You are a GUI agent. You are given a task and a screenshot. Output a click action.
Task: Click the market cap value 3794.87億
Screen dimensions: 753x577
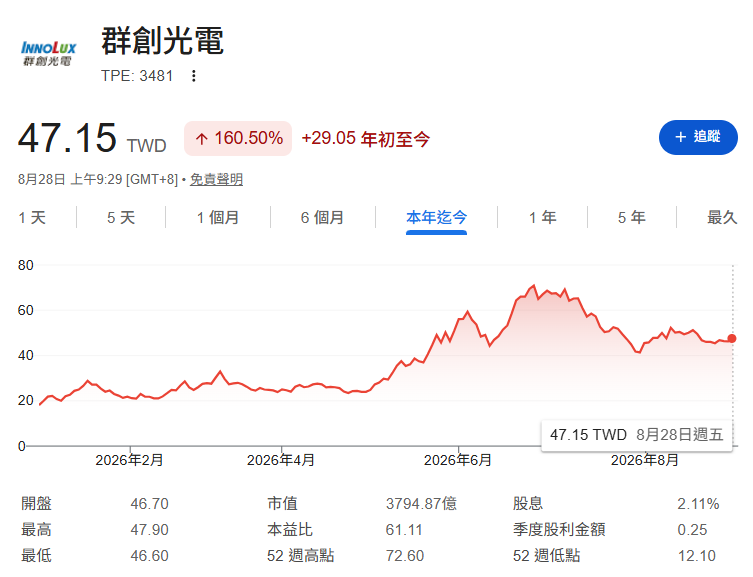pos(421,504)
